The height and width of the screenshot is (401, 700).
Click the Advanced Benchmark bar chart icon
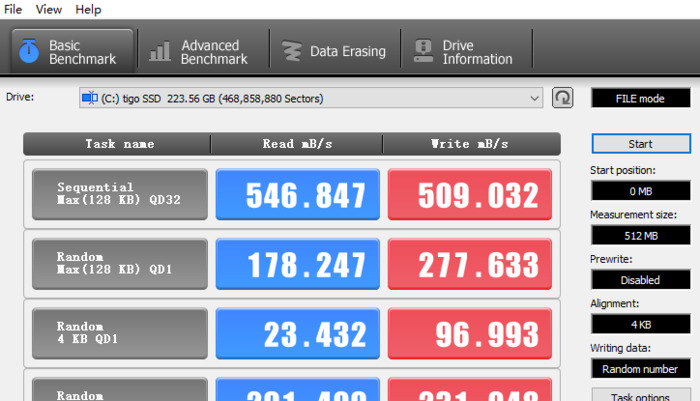coord(159,51)
